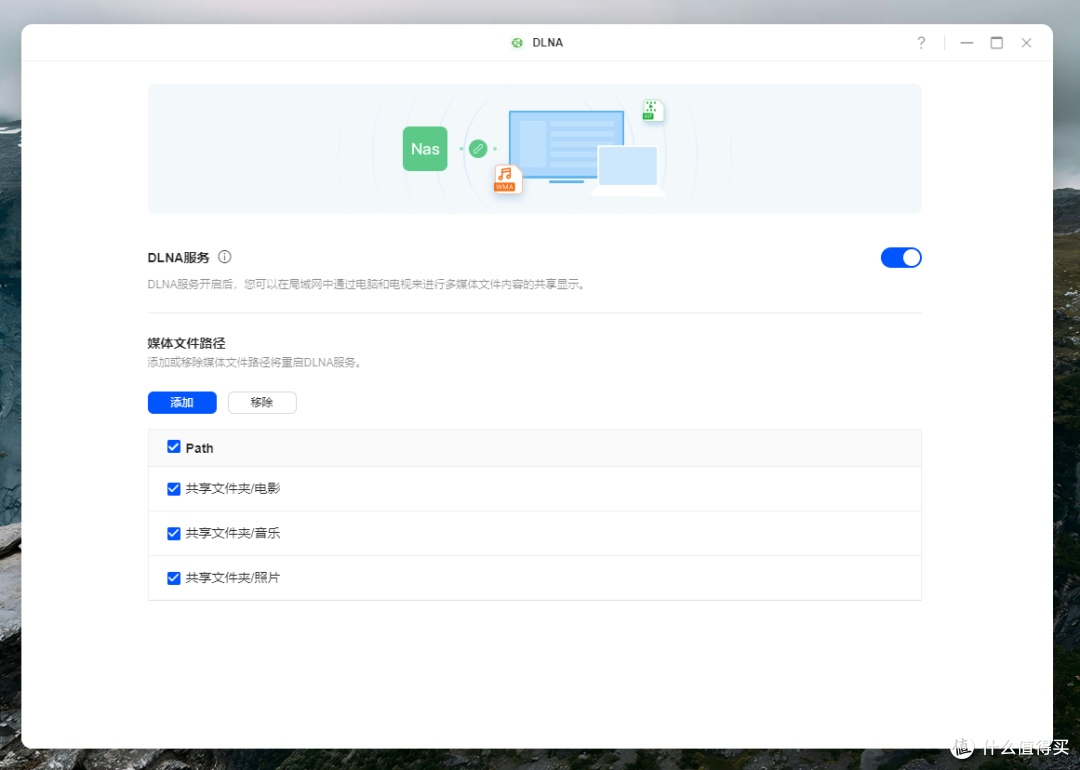Uncheck 共享文件夹/音乐 path
1080x770 pixels.
[x=174, y=534]
